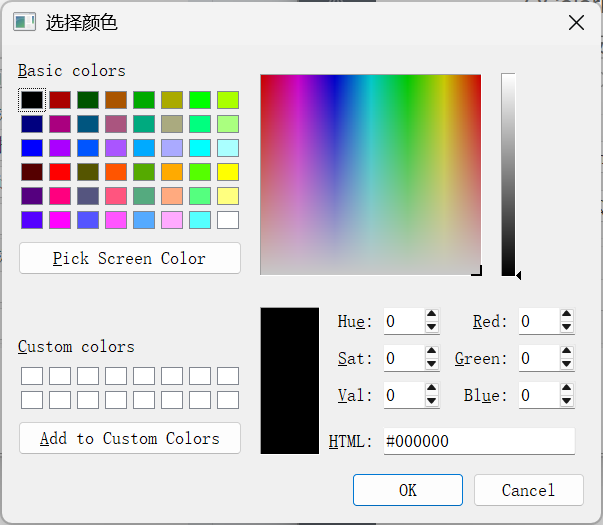This screenshot has height=525, width=603.
Task: Click Add to Custom Colors button
Action: click(130, 438)
